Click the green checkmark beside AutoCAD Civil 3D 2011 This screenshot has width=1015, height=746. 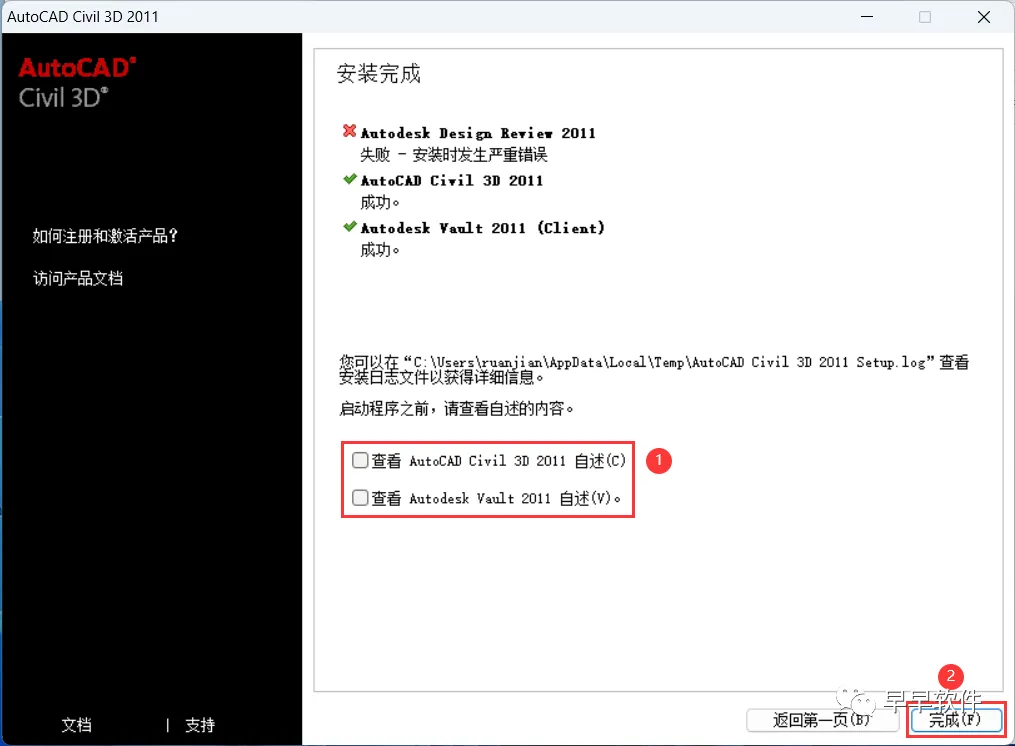click(350, 179)
